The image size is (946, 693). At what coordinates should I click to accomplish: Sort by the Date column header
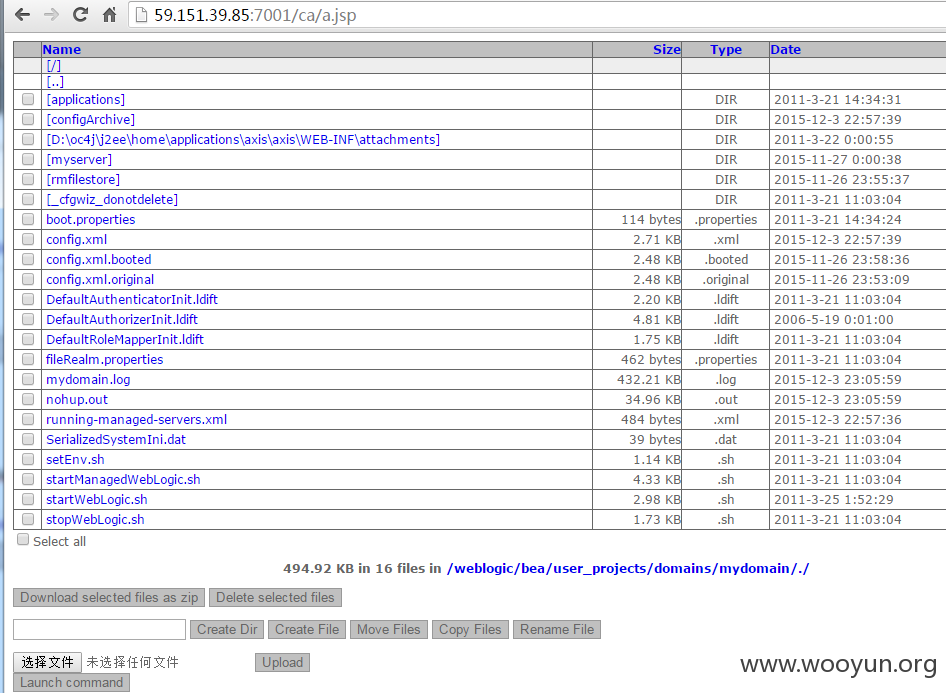pyautogui.click(x=786, y=49)
